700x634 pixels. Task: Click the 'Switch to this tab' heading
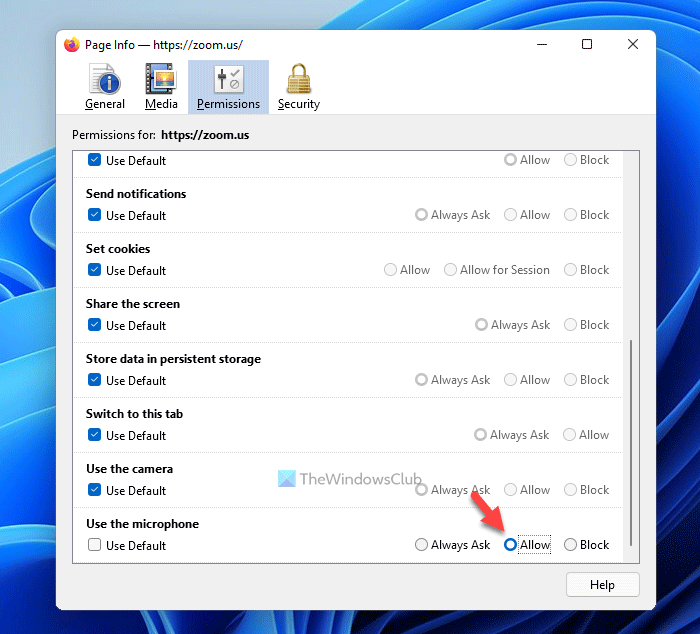point(134,414)
